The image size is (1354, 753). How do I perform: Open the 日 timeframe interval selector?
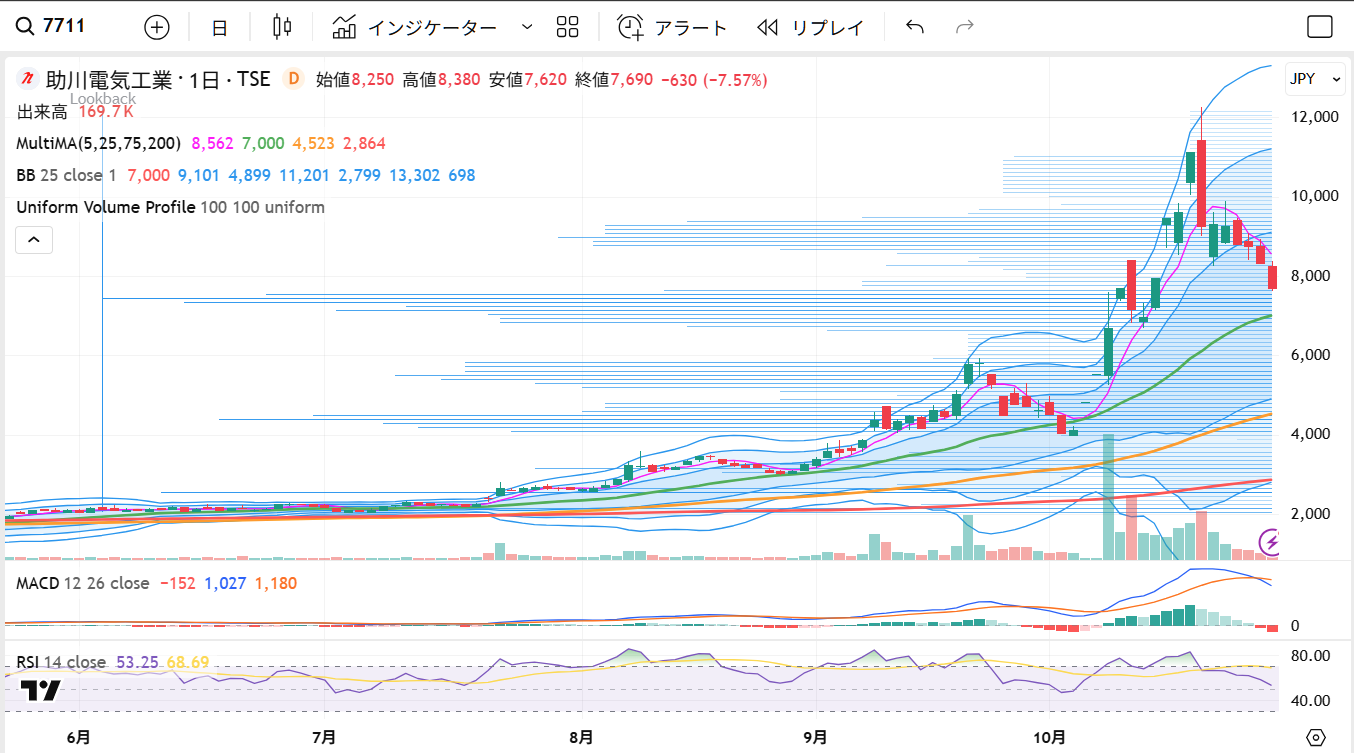click(219, 27)
